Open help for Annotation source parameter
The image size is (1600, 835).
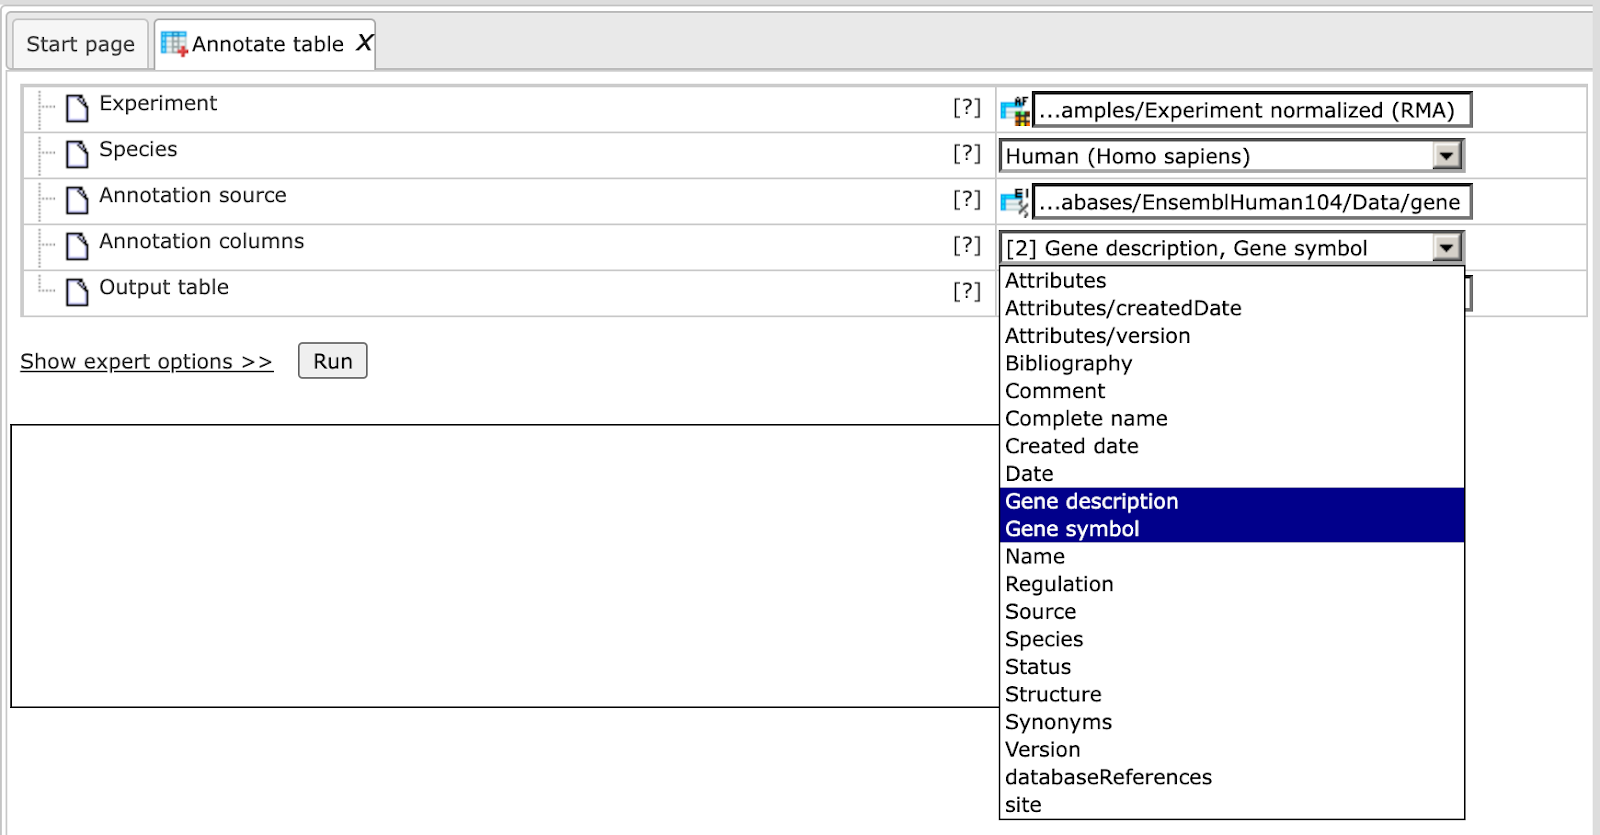click(x=966, y=200)
